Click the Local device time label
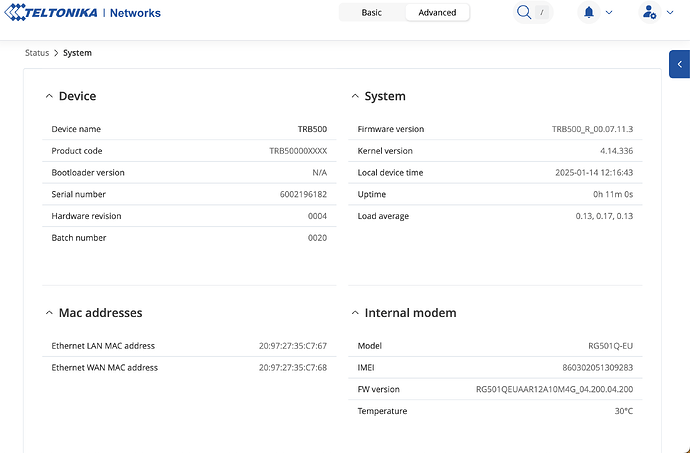The width and height of the screenshot is (690, 453). [x=390, y=173]
